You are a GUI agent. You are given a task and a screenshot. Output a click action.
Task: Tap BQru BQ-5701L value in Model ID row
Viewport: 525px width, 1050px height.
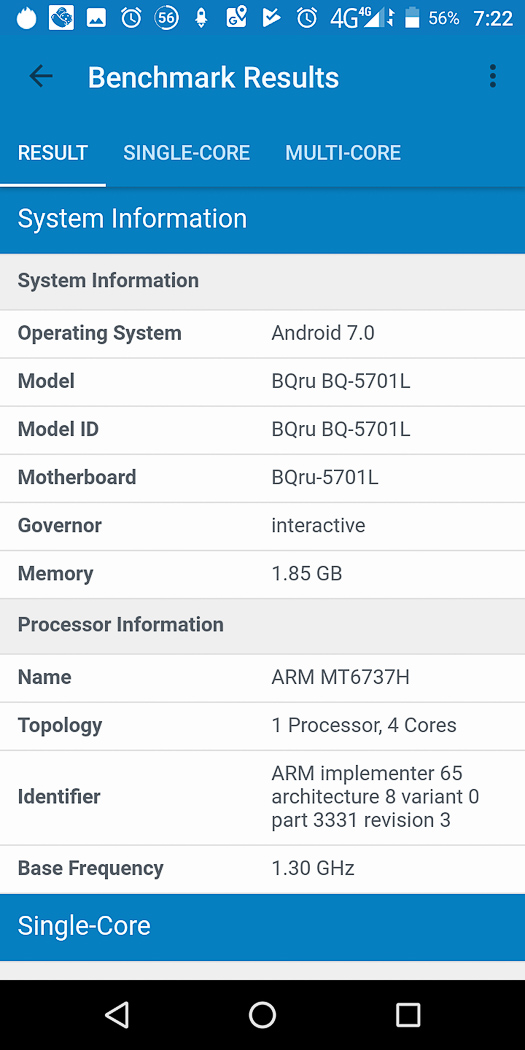coord(341,429)
